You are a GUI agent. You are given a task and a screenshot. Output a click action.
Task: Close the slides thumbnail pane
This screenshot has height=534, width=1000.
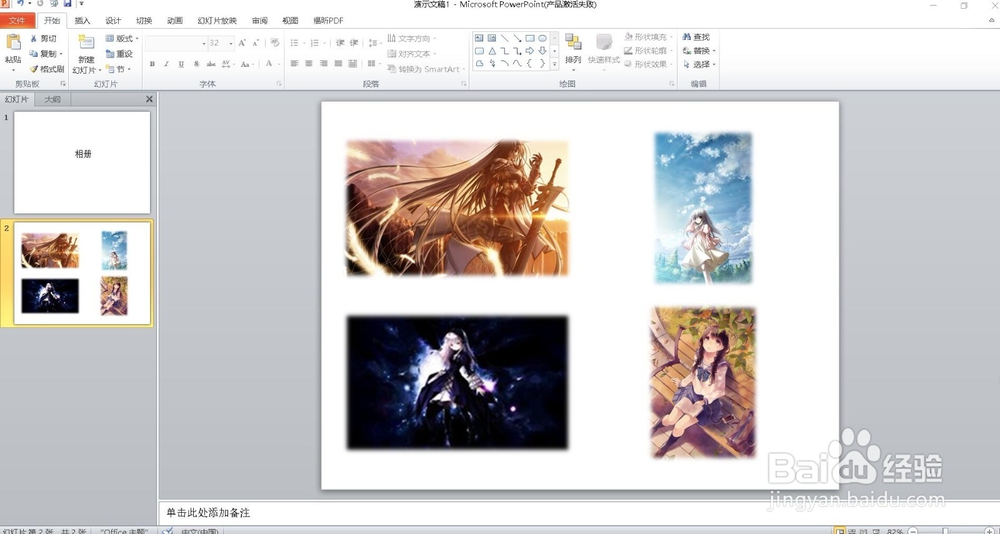(x=149, y=99)
